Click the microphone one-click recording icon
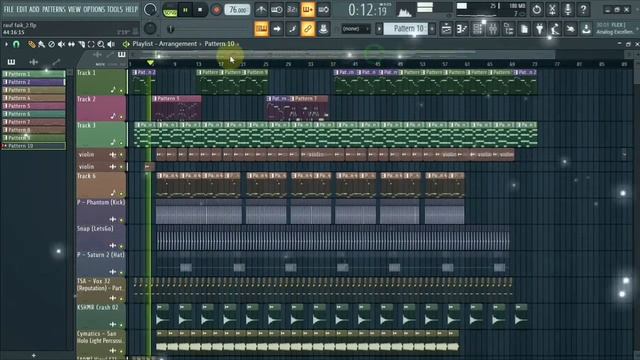The height and width of the screenshot is (360, 640). (x=567, y=9)
